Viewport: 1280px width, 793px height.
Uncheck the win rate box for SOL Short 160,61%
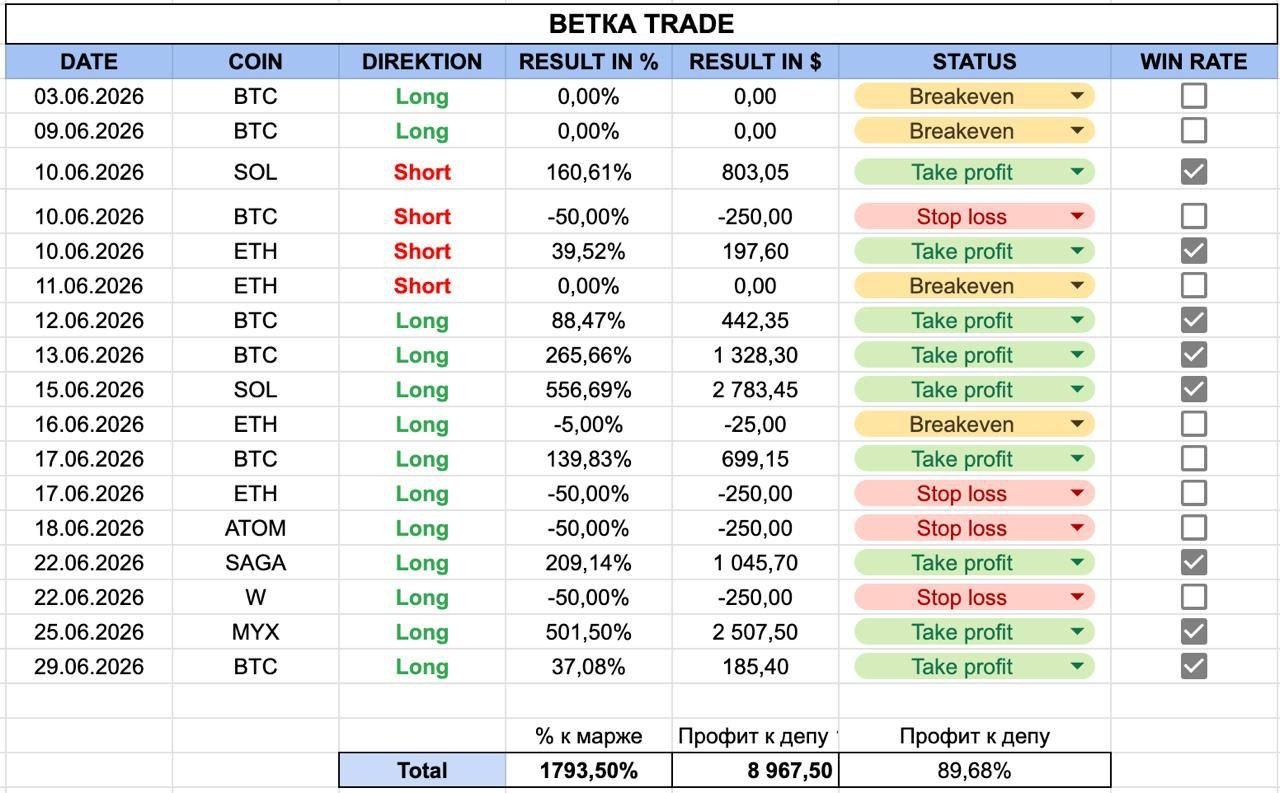point(1193,171)
